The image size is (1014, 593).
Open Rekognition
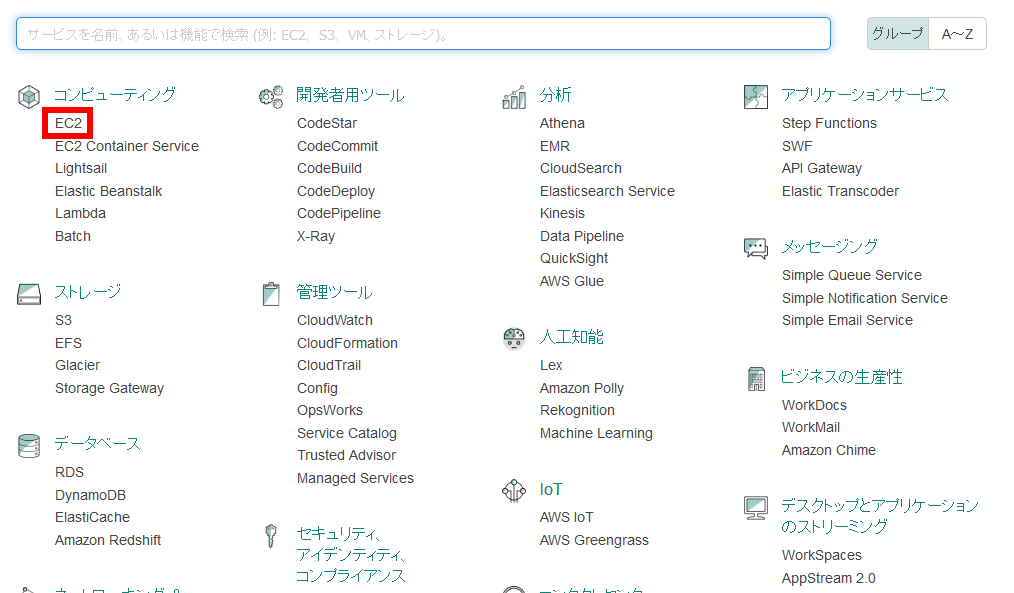pyautogui.click(x=577, y=410)
